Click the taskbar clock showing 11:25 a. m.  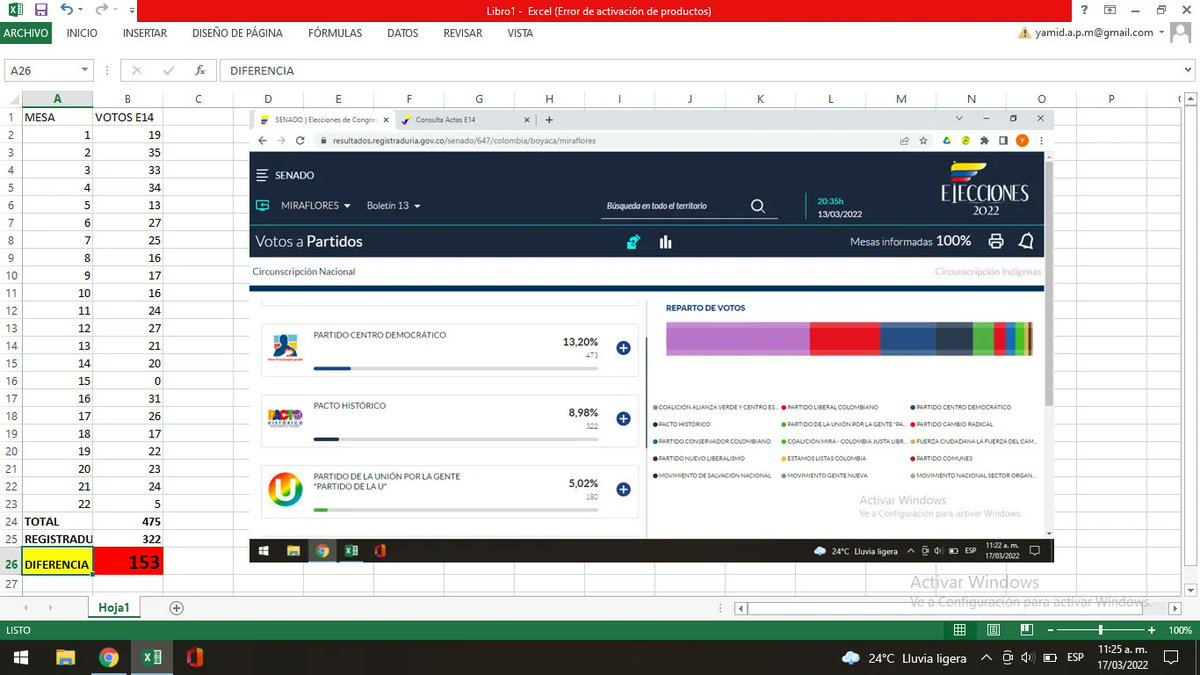coord(1125,657)
